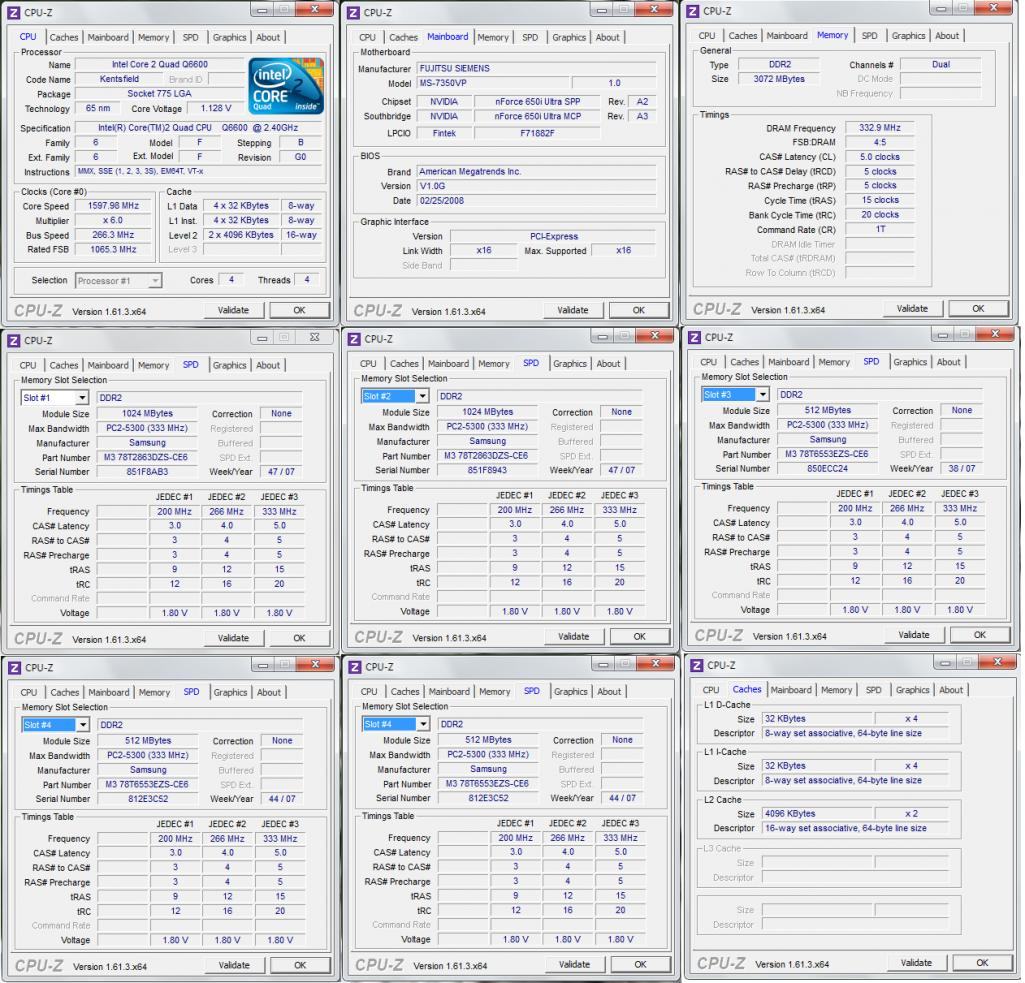Switch to CPU tab in the Caches window
The width and height of the screenshot is (1025, 983).
pos(711,690)
